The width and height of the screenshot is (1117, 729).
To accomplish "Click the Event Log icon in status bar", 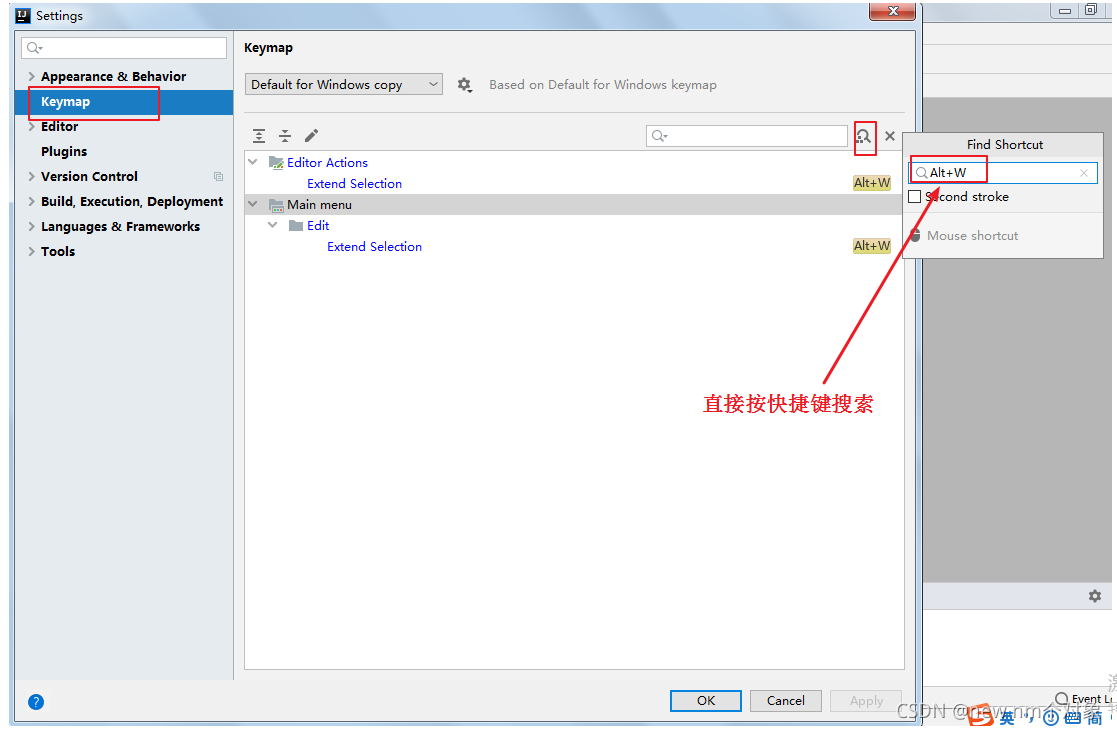I will [x=1061, y=698].
